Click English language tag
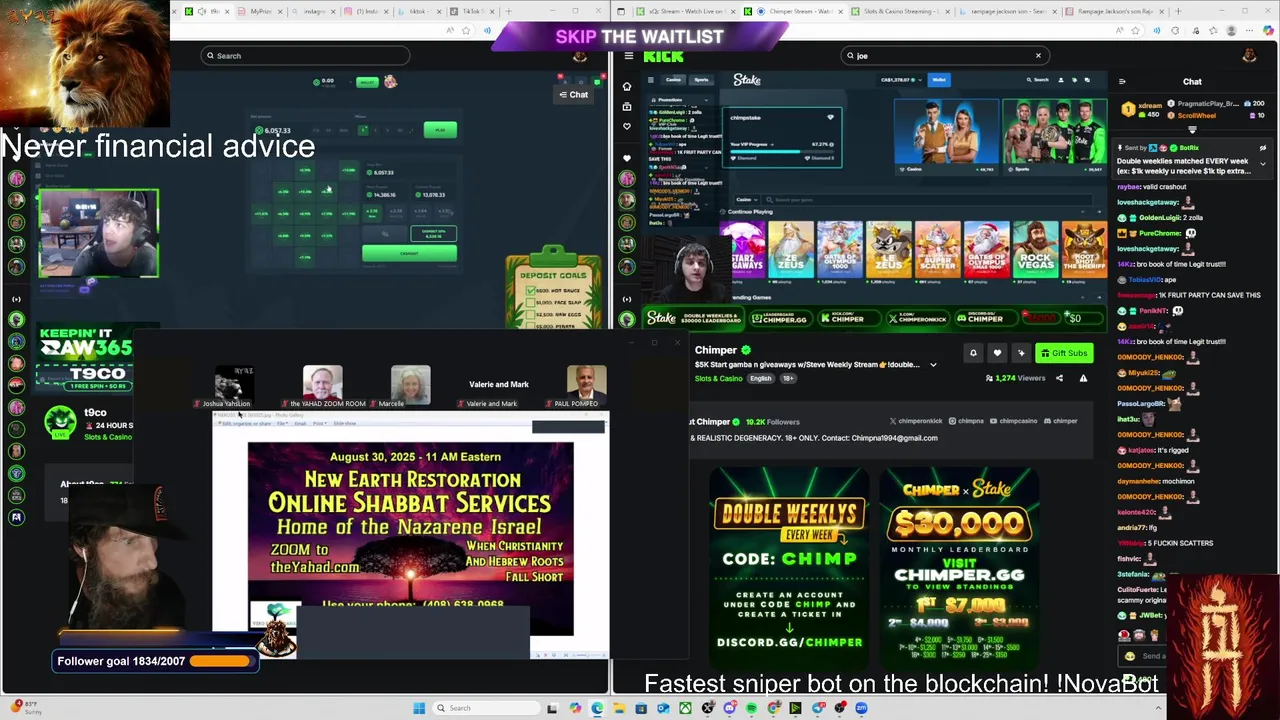Screen dimensions: 1280x720 click(x=761, y=379)
